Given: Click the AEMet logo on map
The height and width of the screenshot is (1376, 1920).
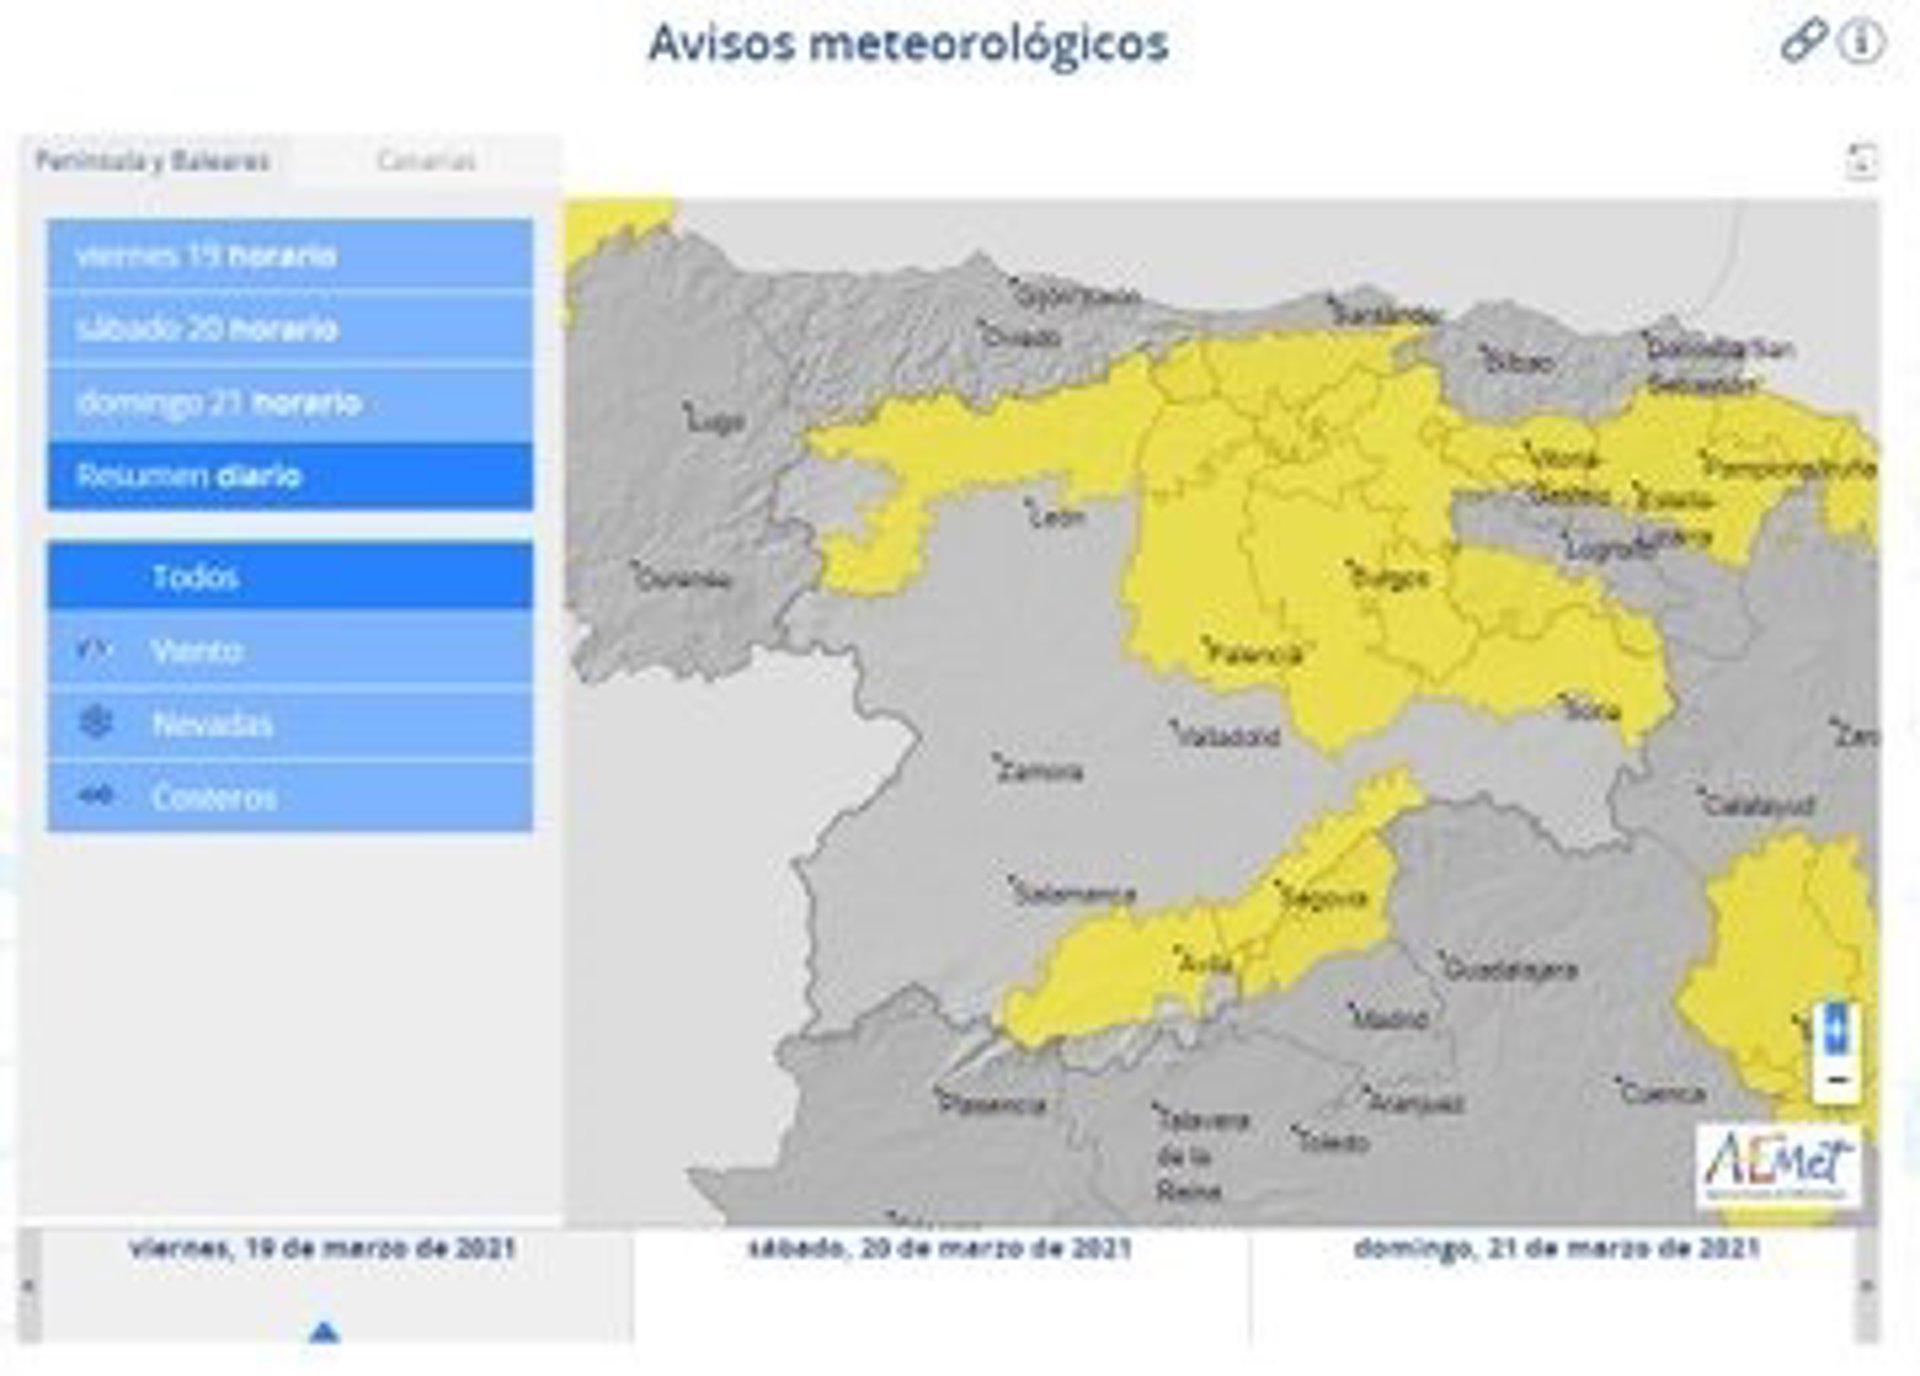Looking at the screenshot, I should [1777, 1165].
